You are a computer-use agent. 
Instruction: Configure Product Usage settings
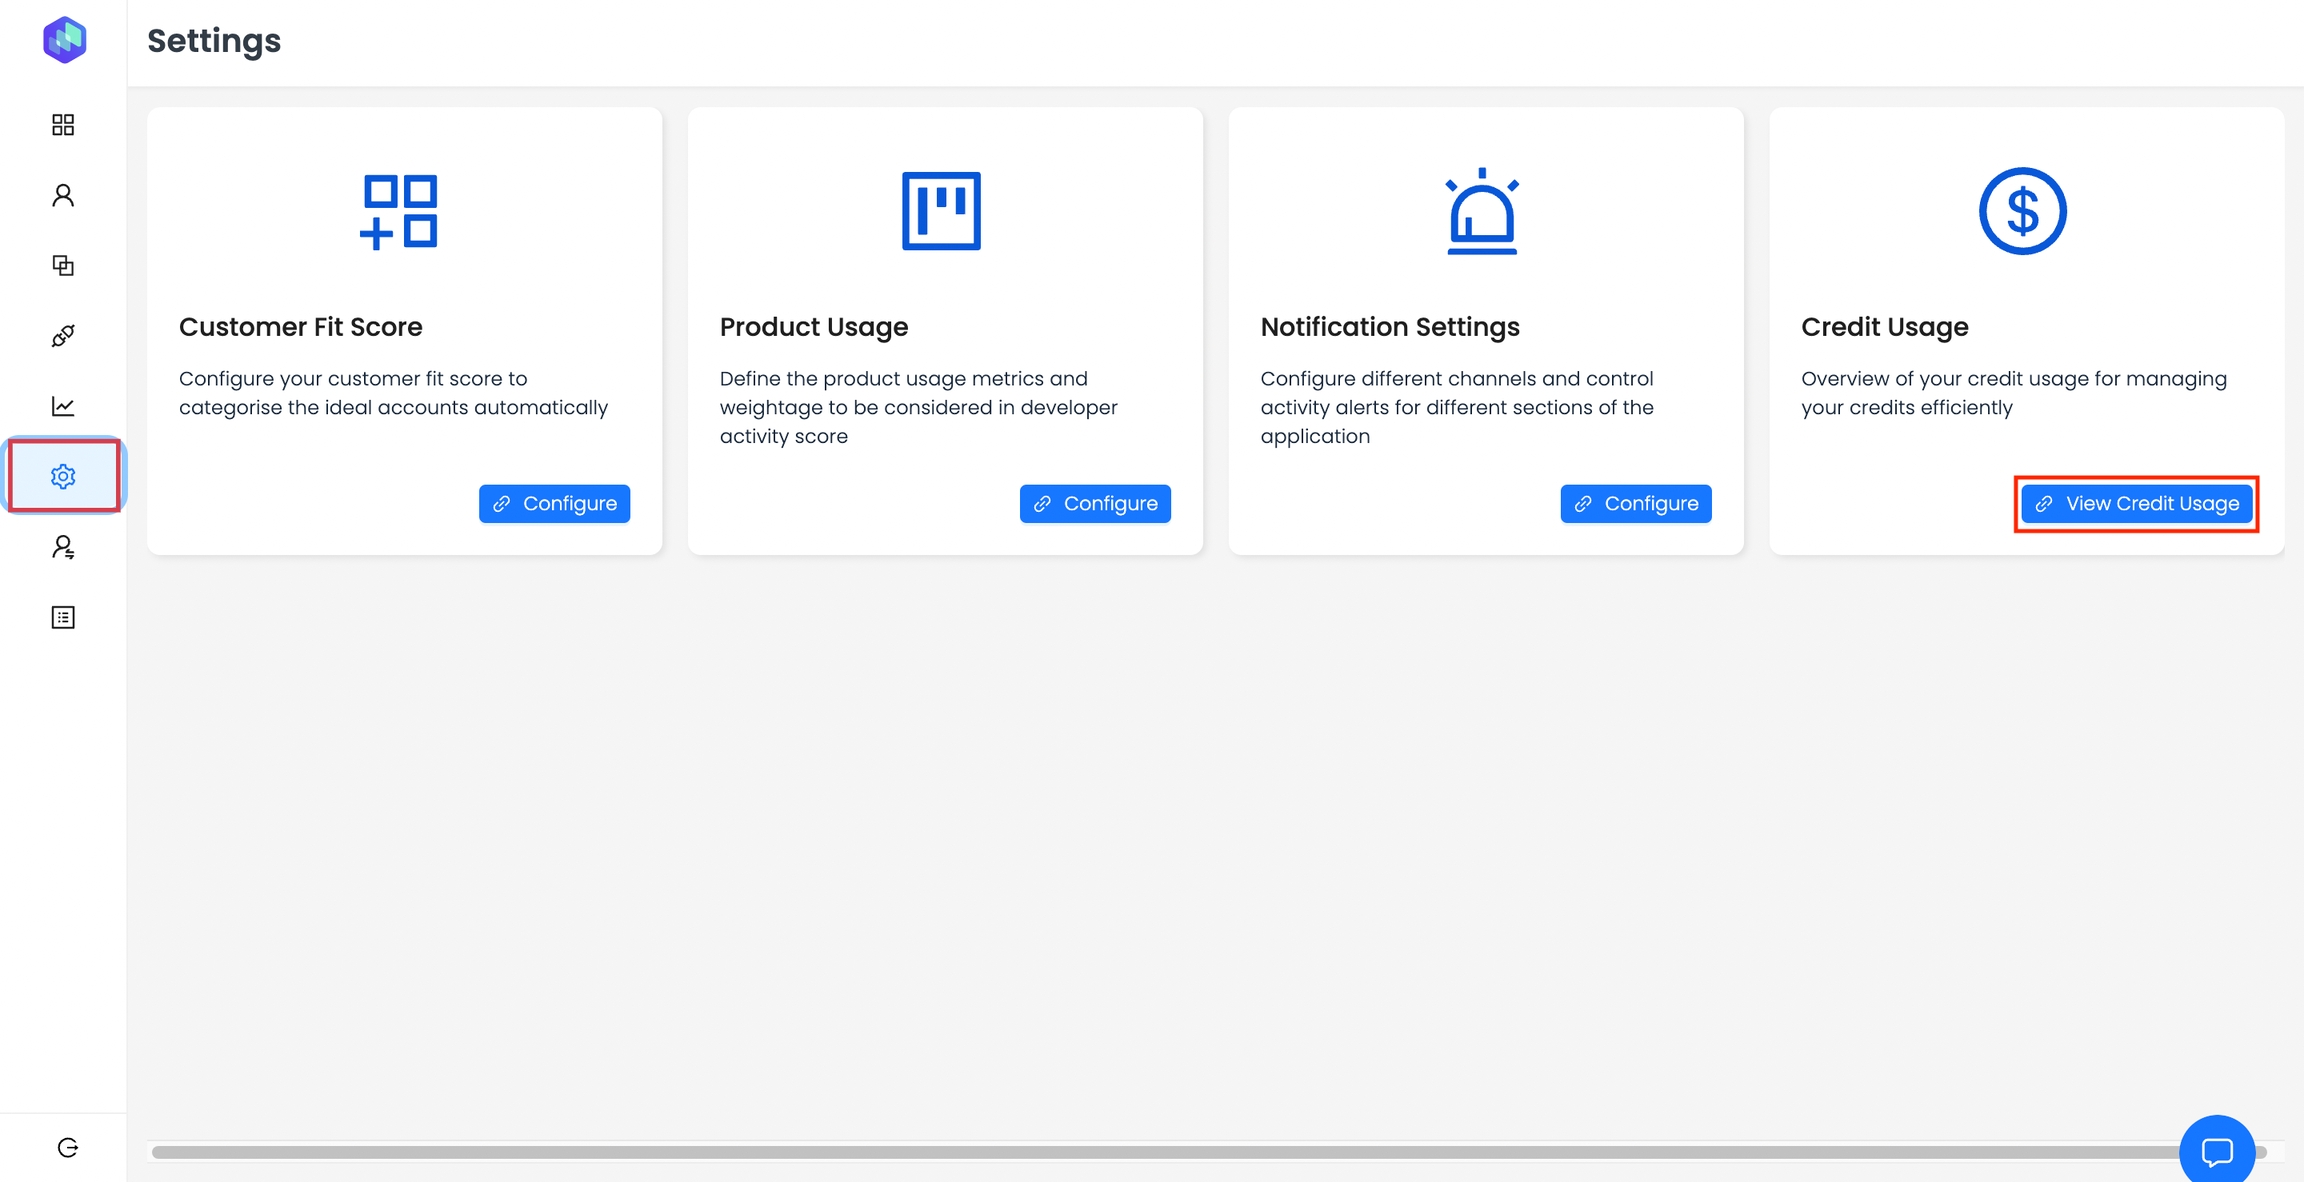[x=1095, y=504]
